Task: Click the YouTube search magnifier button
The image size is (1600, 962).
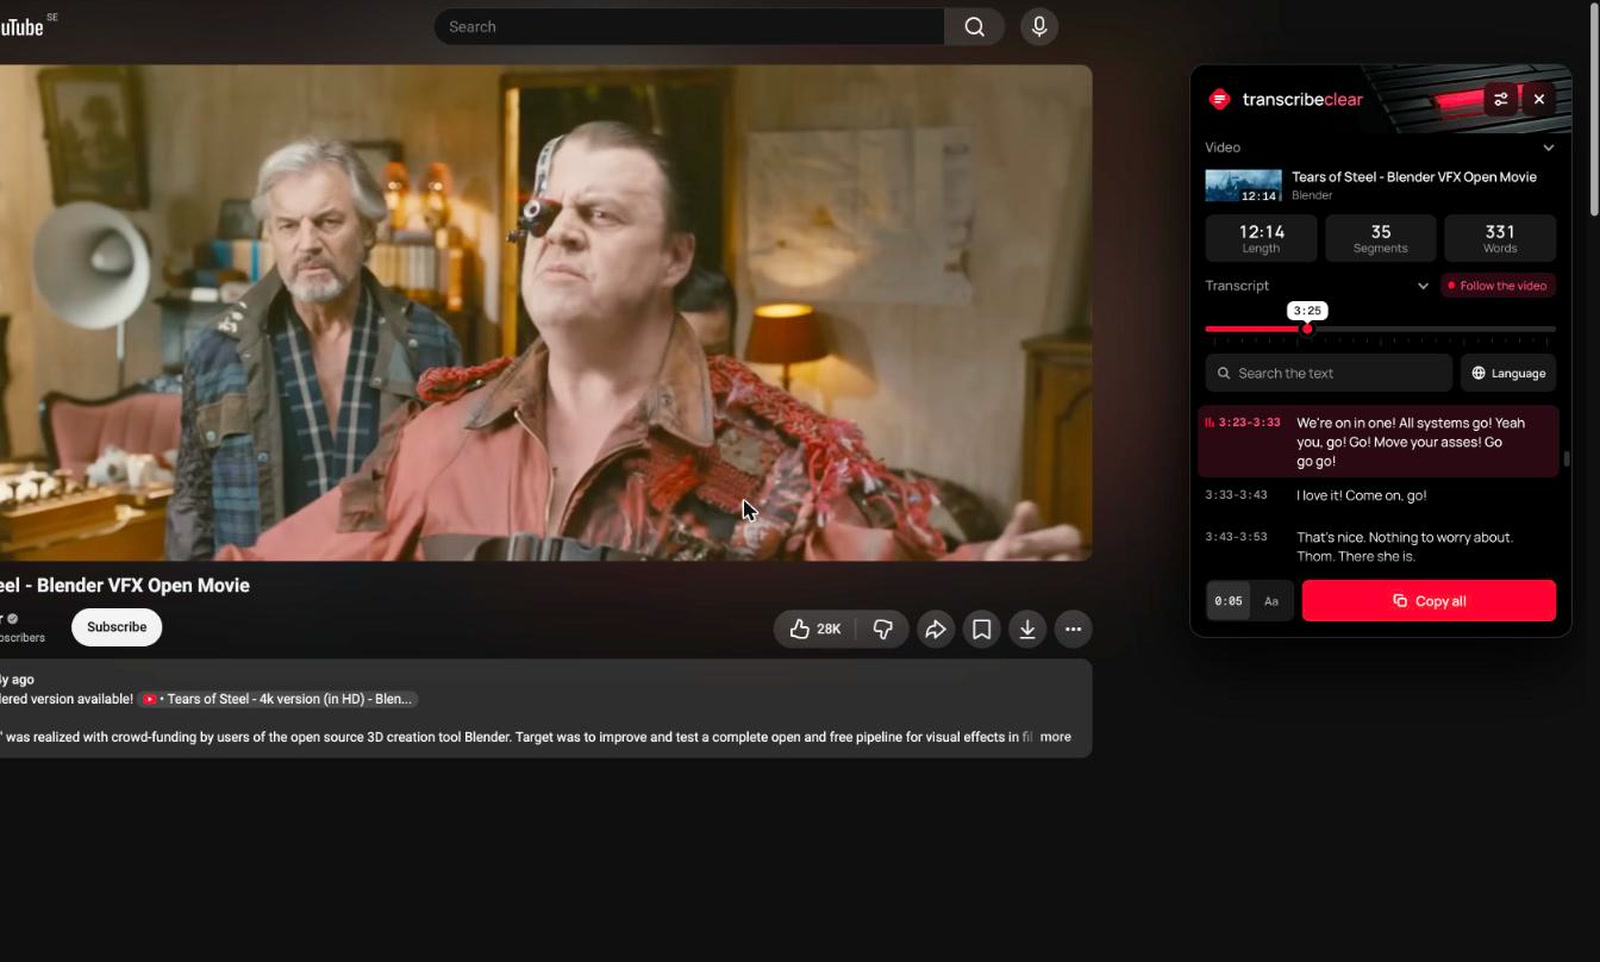Action: 974,27
